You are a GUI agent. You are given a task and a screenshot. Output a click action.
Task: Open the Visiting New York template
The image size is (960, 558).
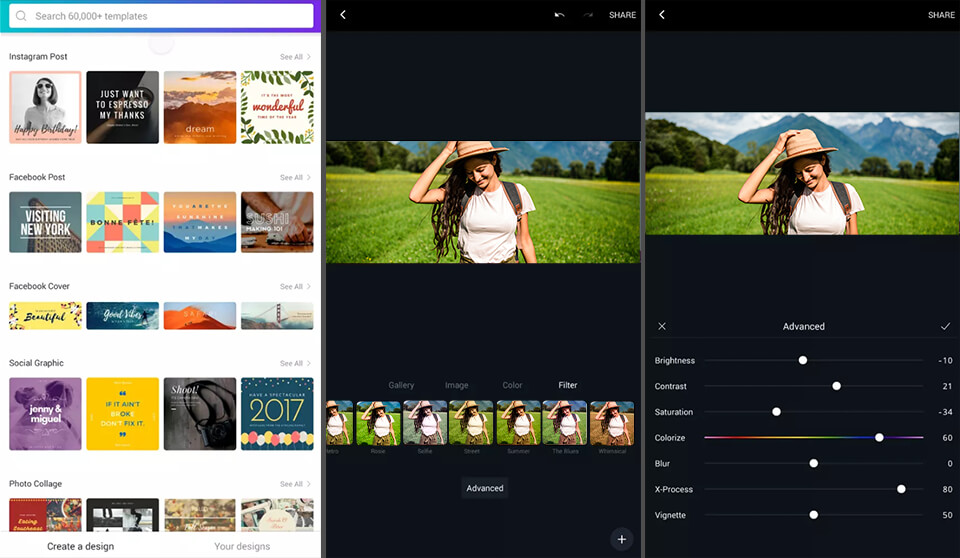click(x=45, y=222)
